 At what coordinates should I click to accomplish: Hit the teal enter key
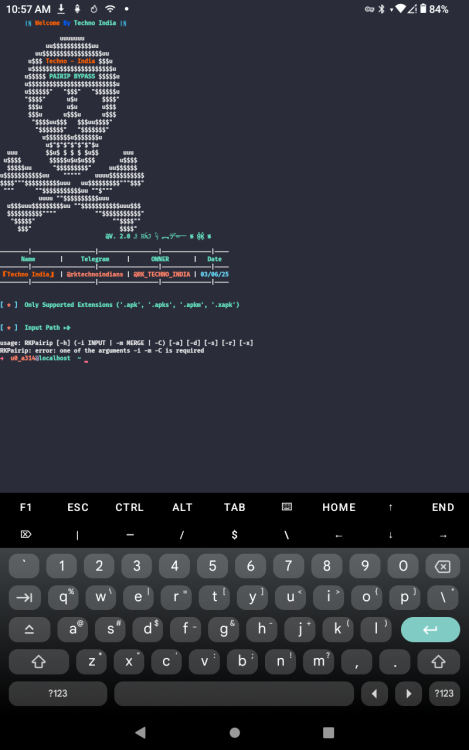click(430, 629)
